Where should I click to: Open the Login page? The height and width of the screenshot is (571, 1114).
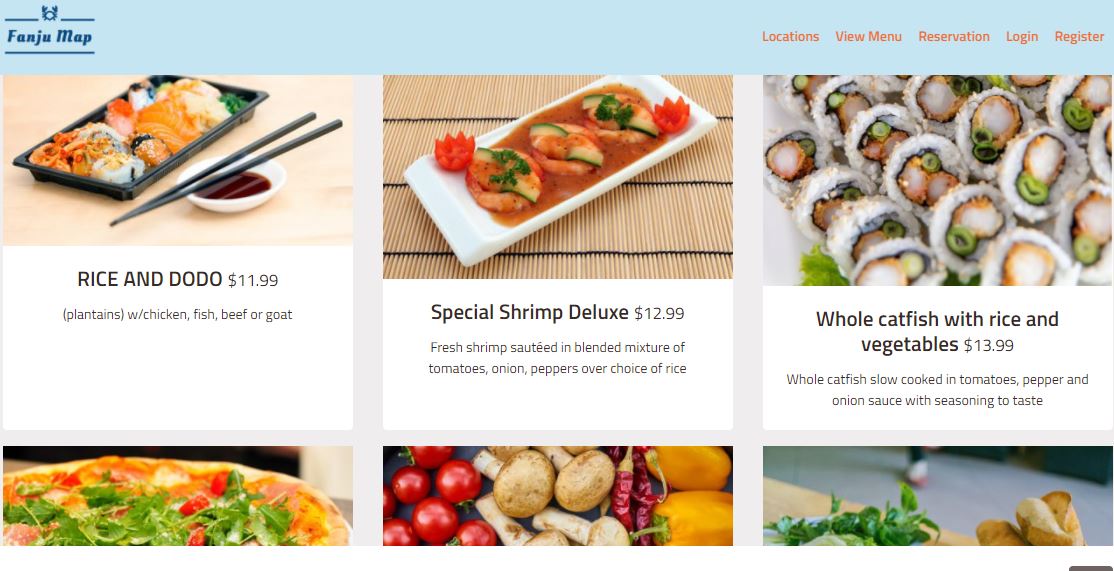[x=1022, y=36]
